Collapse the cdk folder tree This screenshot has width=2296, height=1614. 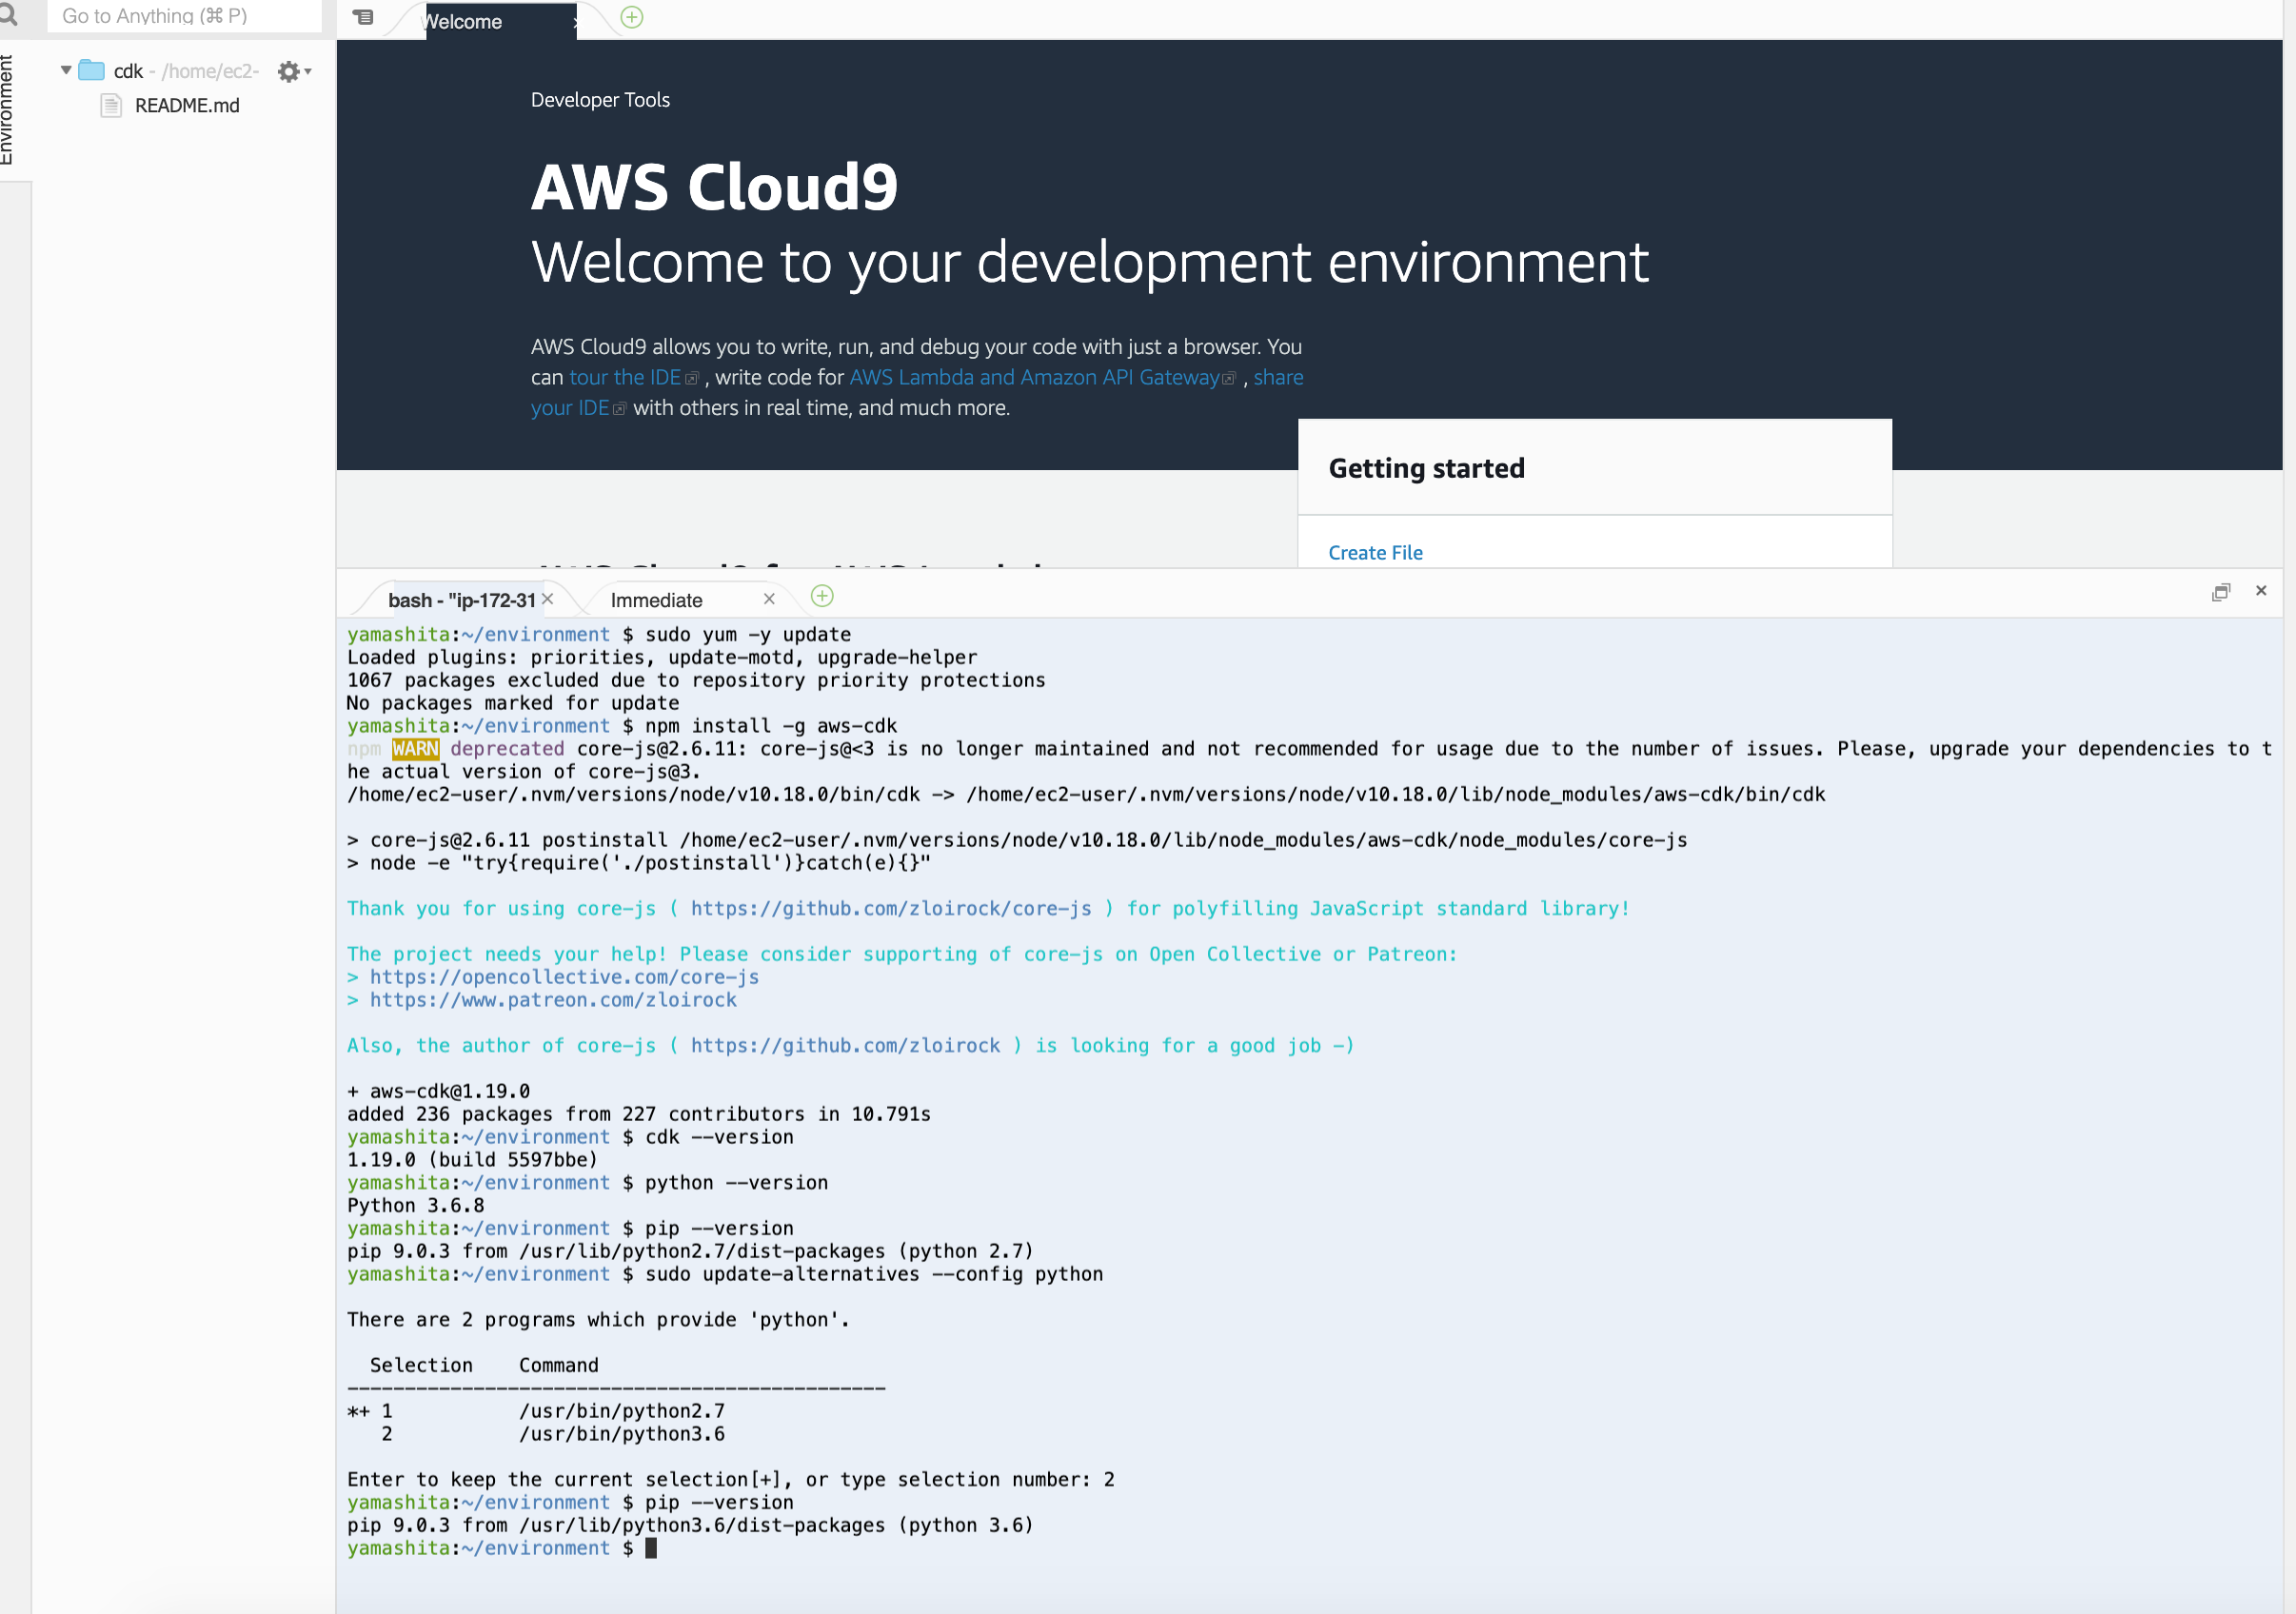pos(66,70)
